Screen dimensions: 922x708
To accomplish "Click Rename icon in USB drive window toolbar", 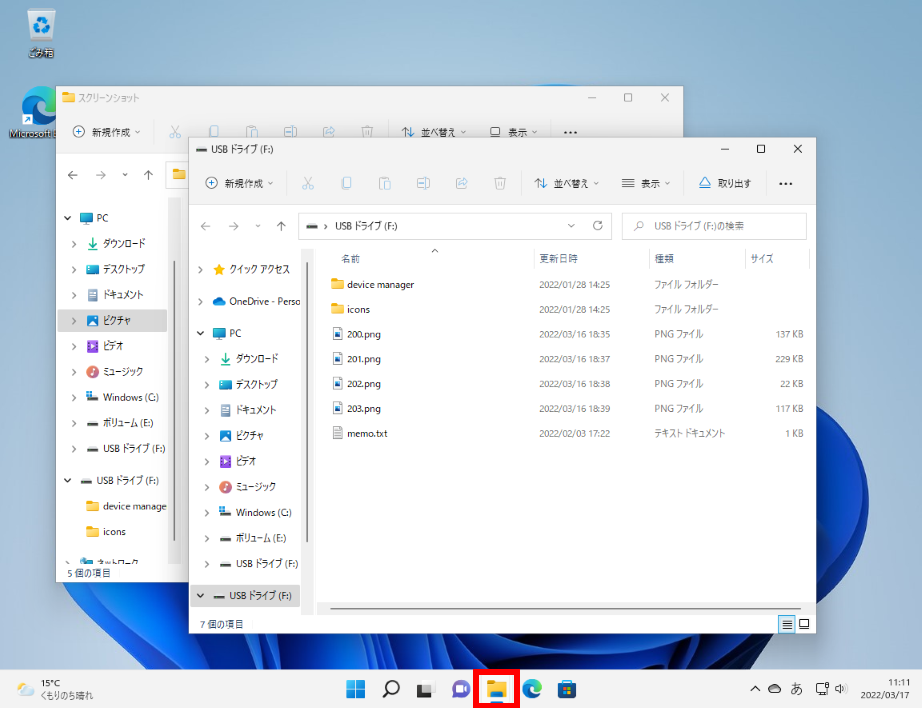I will [x=423, y=183].
